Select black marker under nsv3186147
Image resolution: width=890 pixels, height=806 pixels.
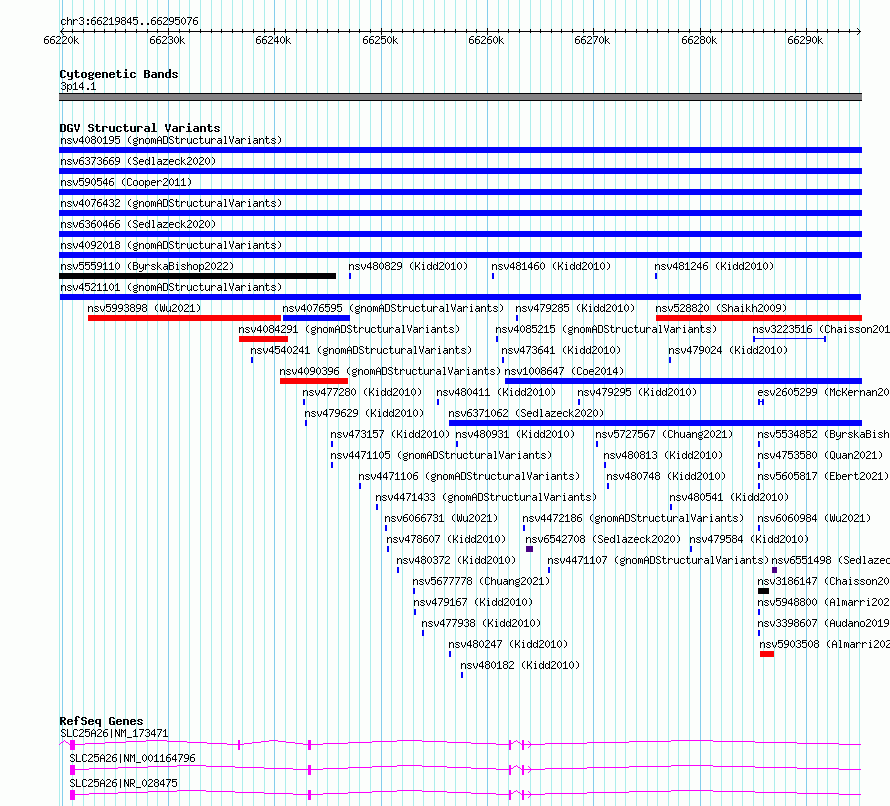click(763, 591)
